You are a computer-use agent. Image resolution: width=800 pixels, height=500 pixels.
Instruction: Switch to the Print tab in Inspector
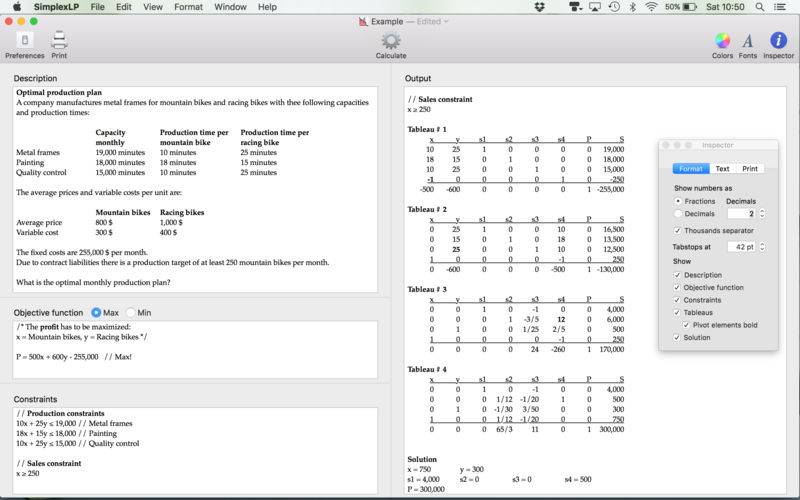point(750,168)
